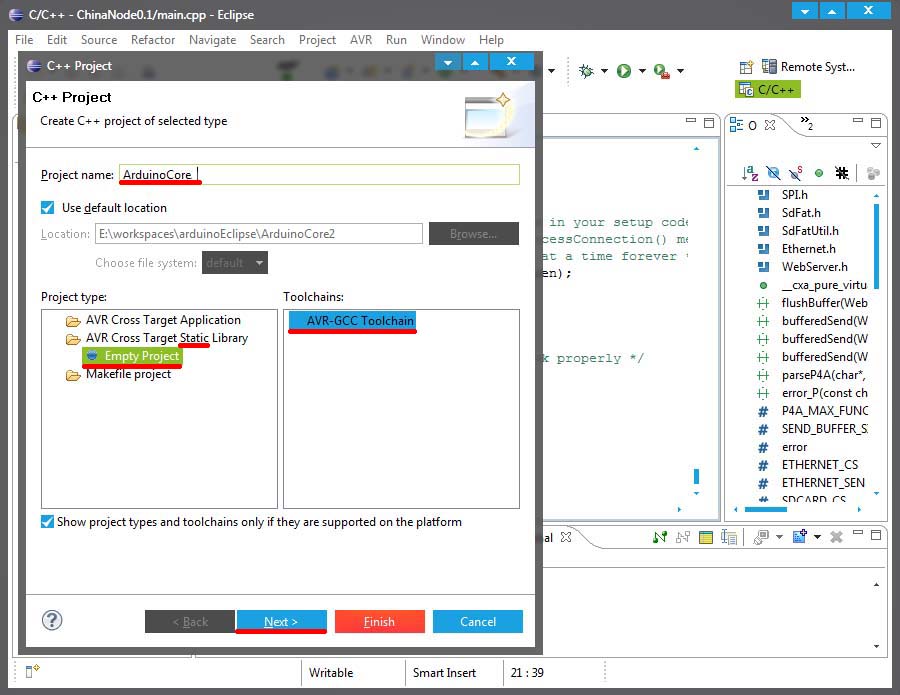The height and width of the screenshot is (695, 900).
Task: Minimize the Outline panel
Action: click(x=858, y=121)
